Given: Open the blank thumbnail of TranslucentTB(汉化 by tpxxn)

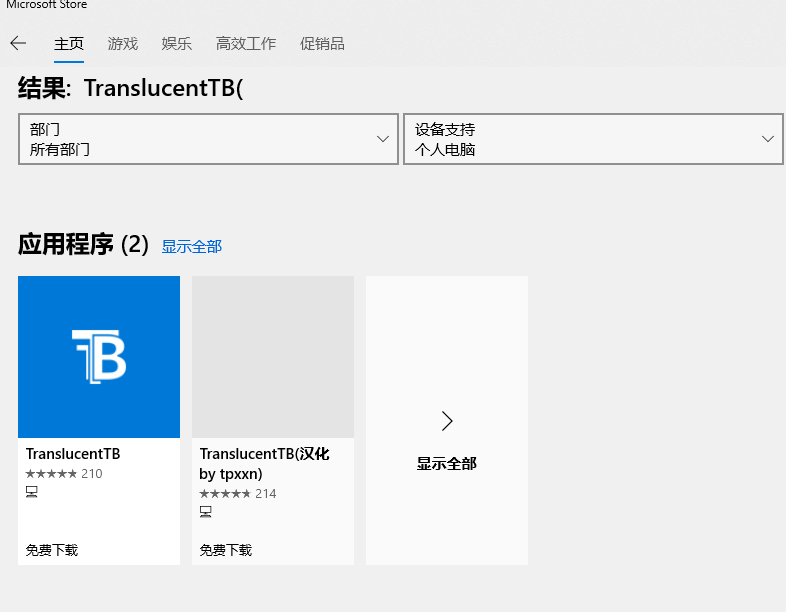Looking at the screenshot, I should click(x=273, y=357).
